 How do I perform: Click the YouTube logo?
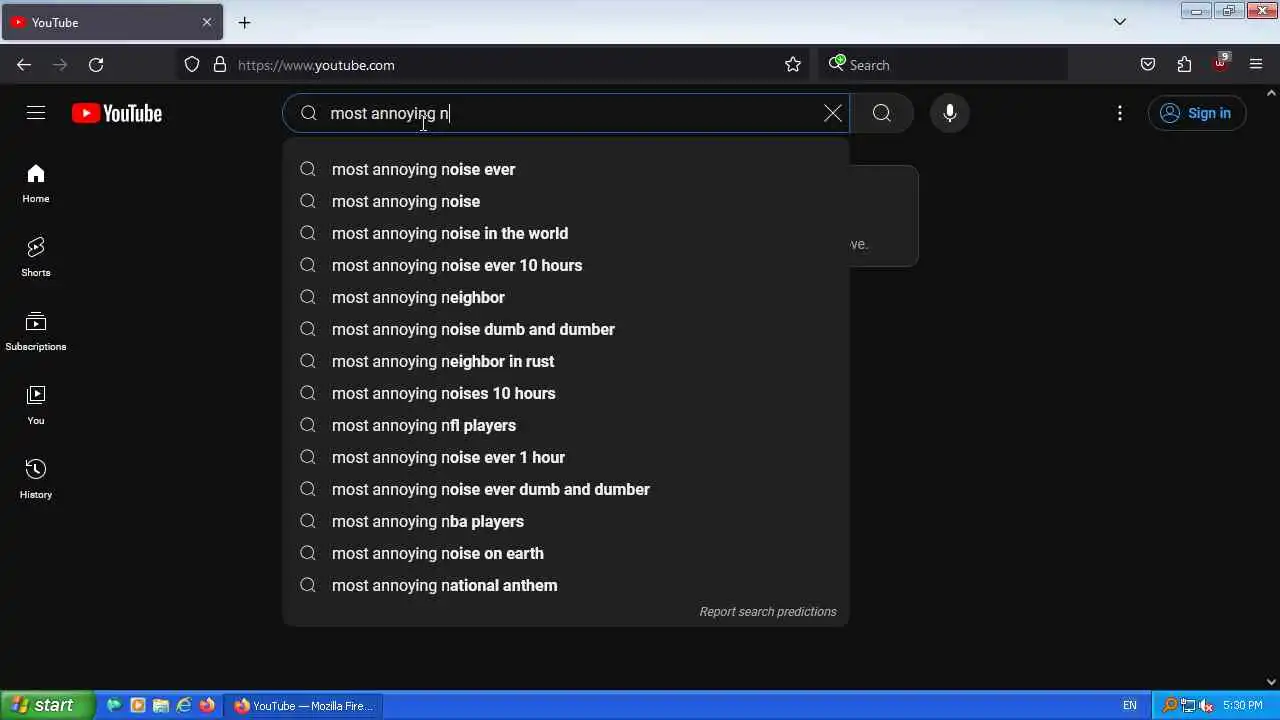(117, 113)
